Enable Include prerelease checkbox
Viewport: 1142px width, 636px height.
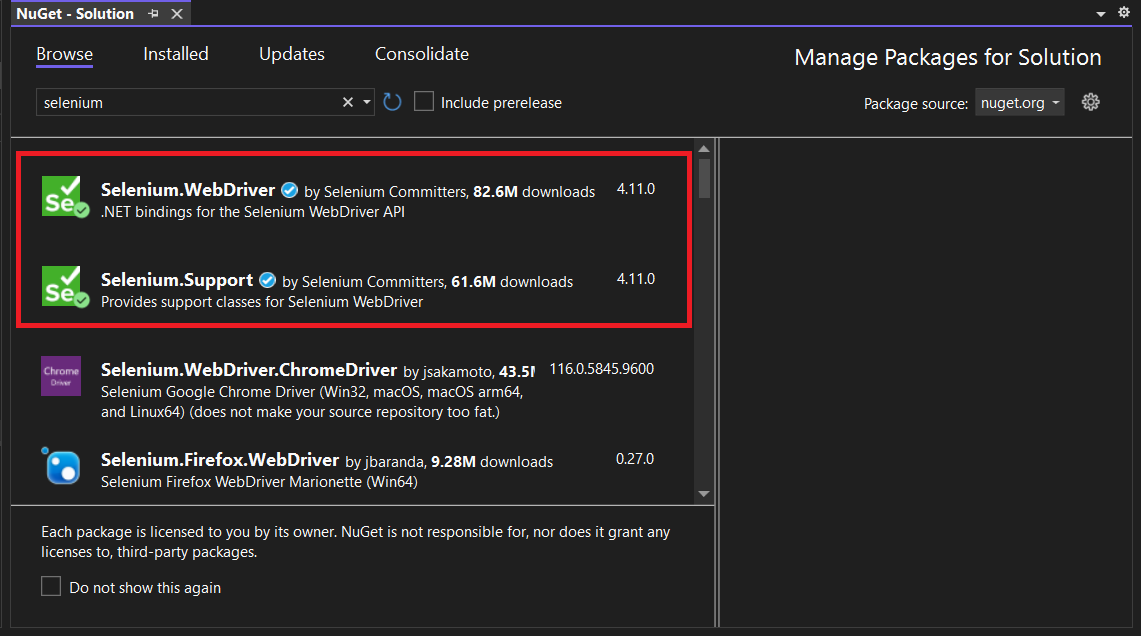[424, 101]
